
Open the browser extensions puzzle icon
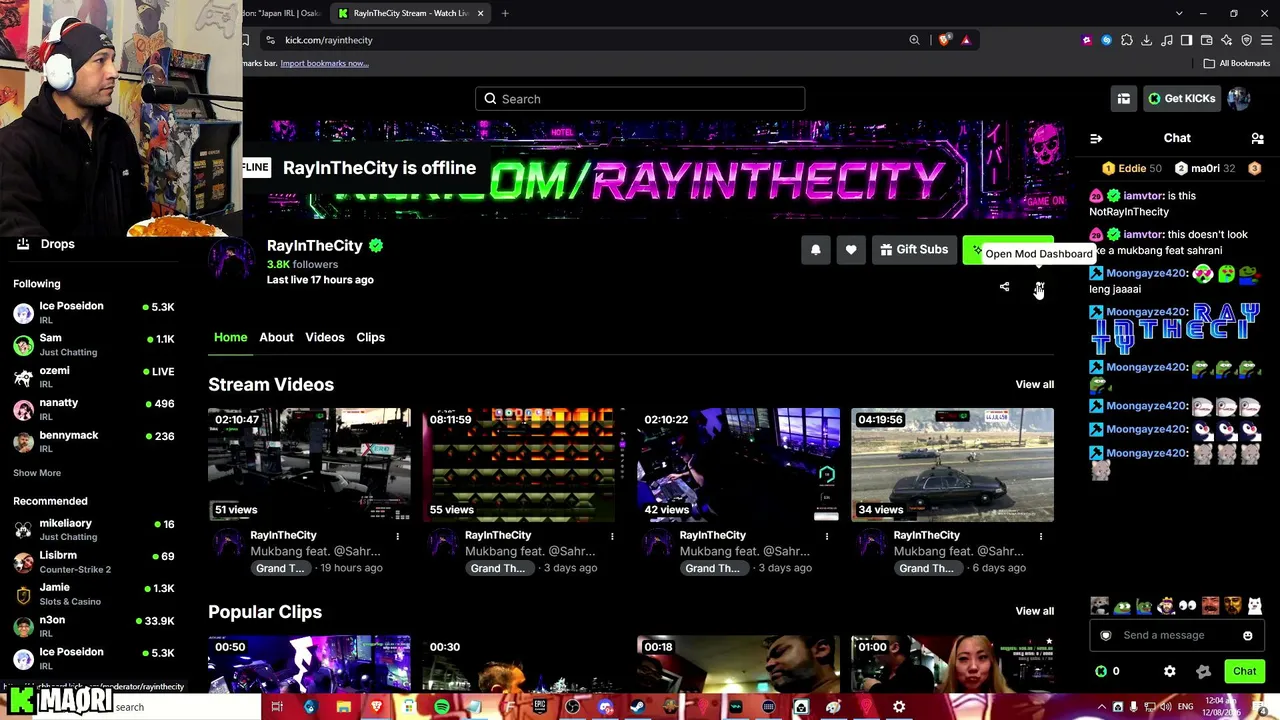(1127, 40)
